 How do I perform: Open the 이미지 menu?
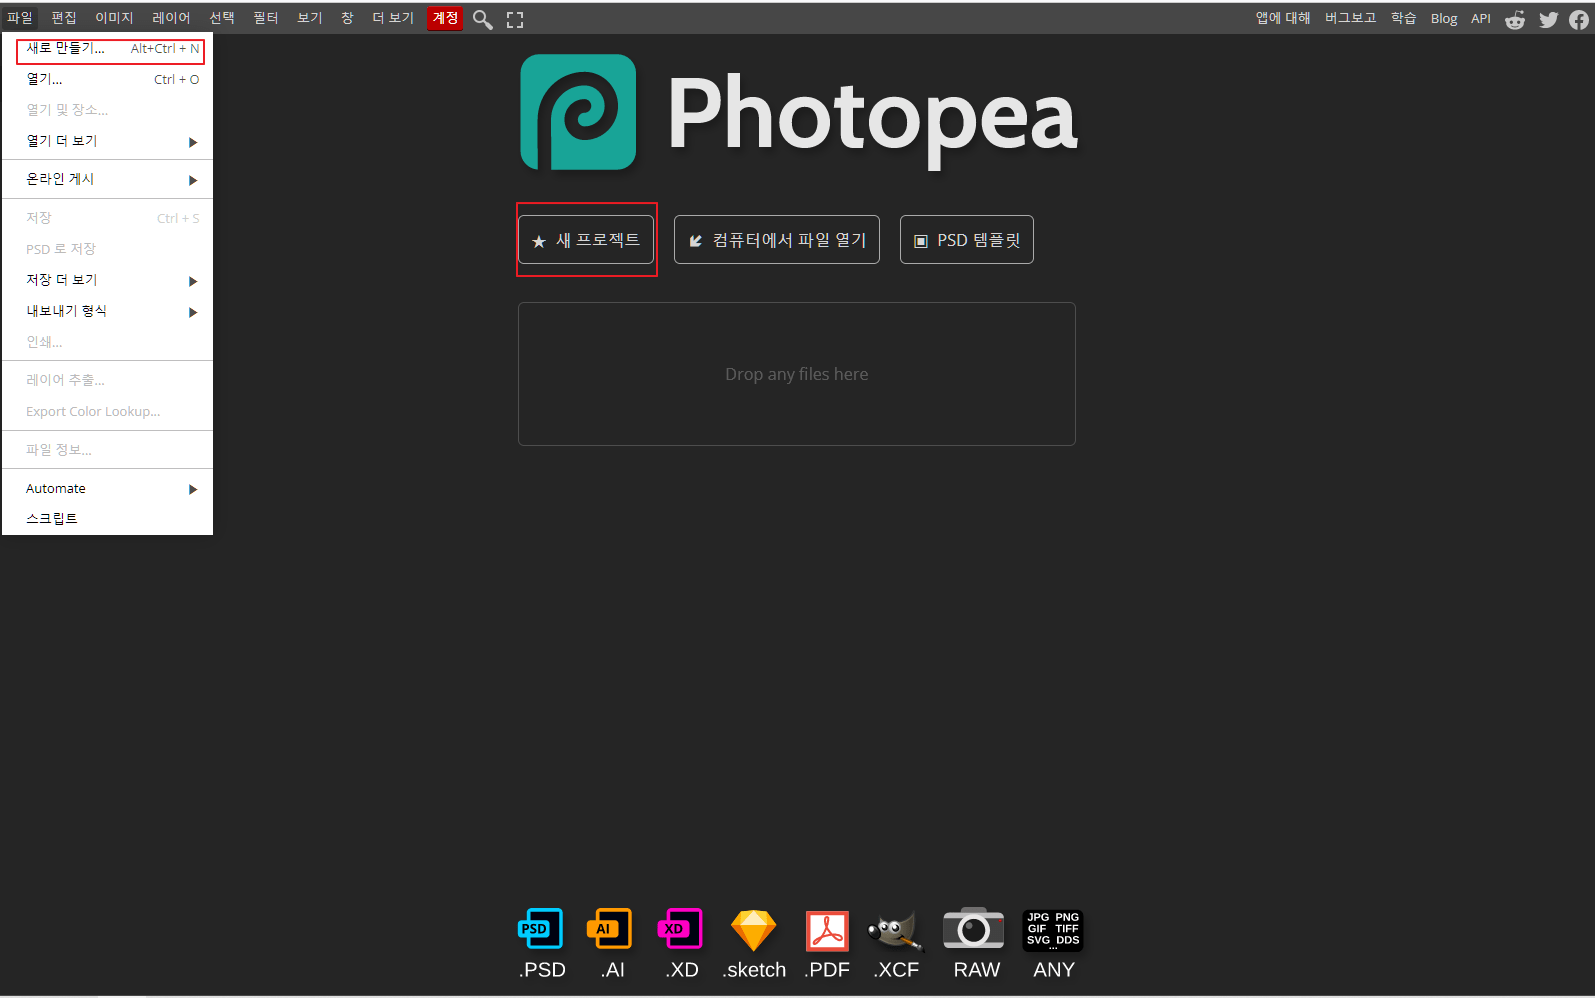(x=114, y=18)
